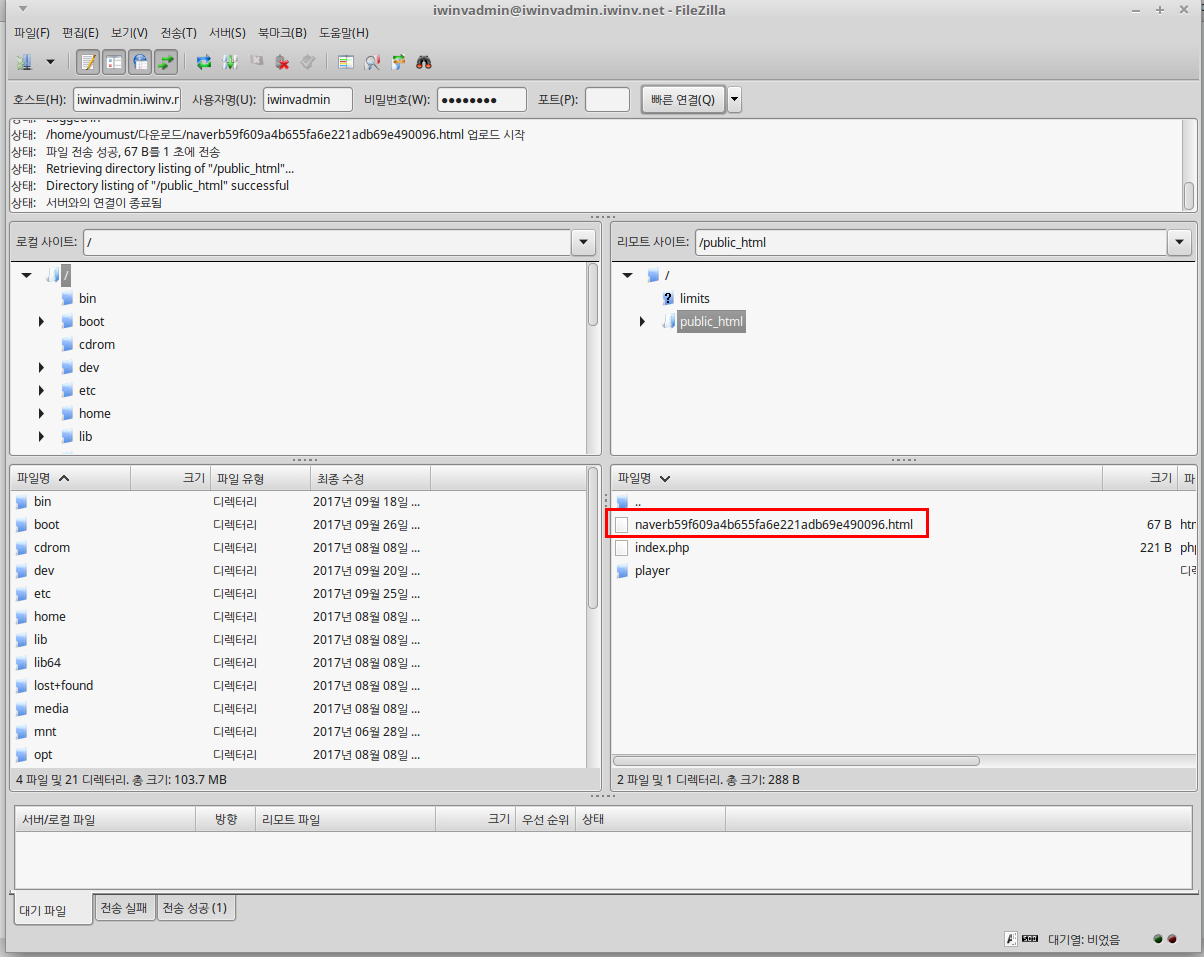
Task: Click the grayed-out cancel operation icon
Action: 256,62
